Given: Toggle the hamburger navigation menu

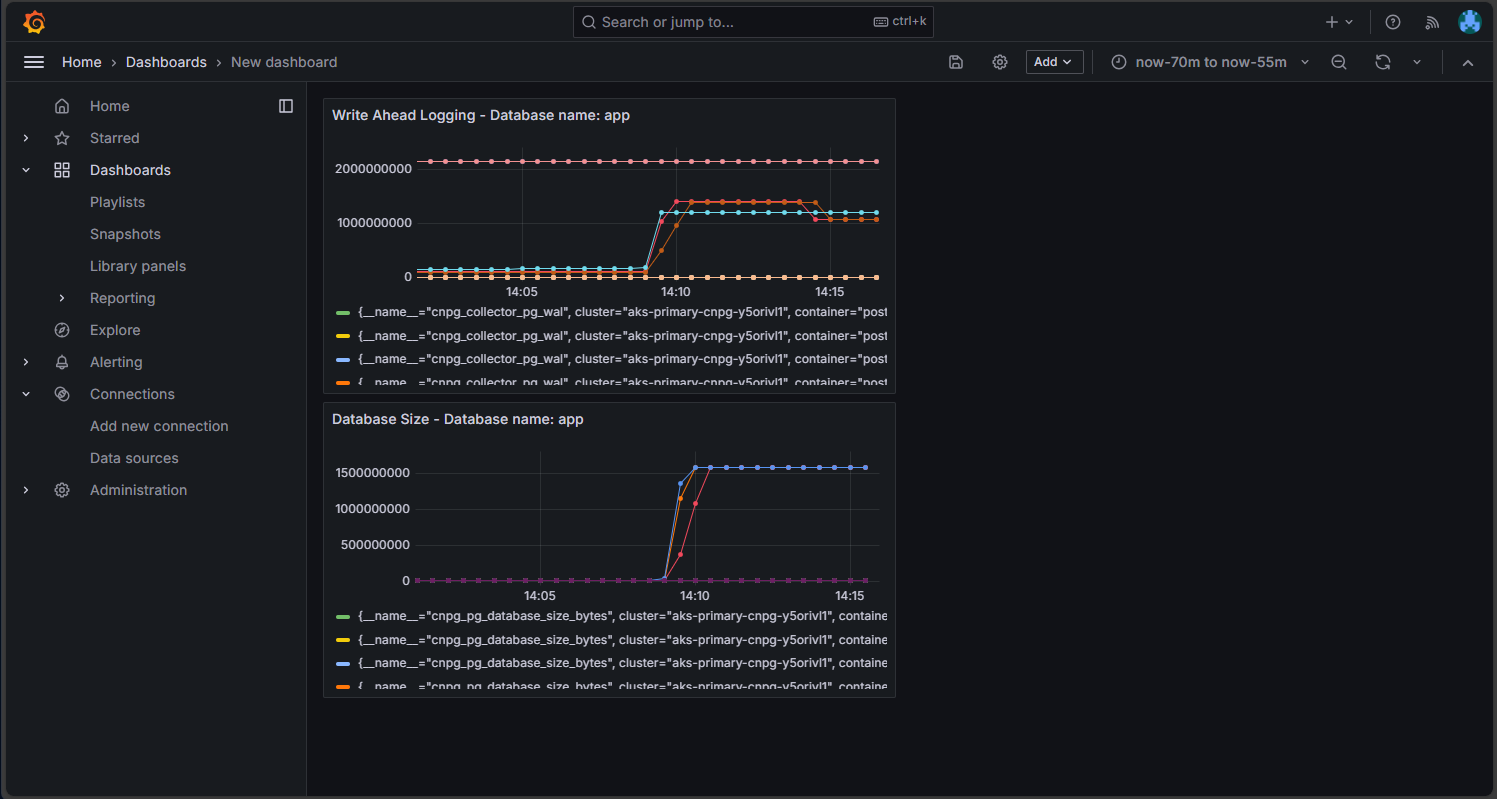Looking at the screenshot, I should click(x=34, y=62).
